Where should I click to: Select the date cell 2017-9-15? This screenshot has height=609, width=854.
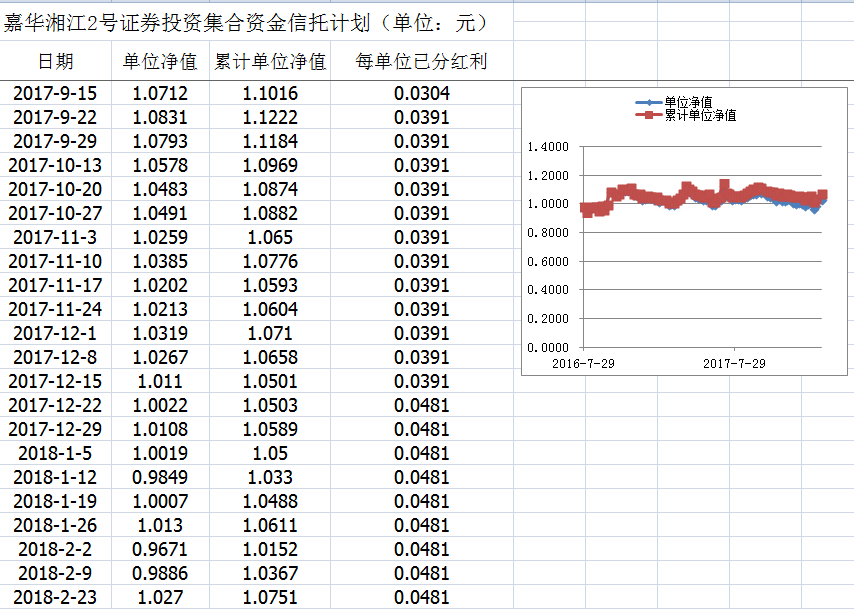55,94
